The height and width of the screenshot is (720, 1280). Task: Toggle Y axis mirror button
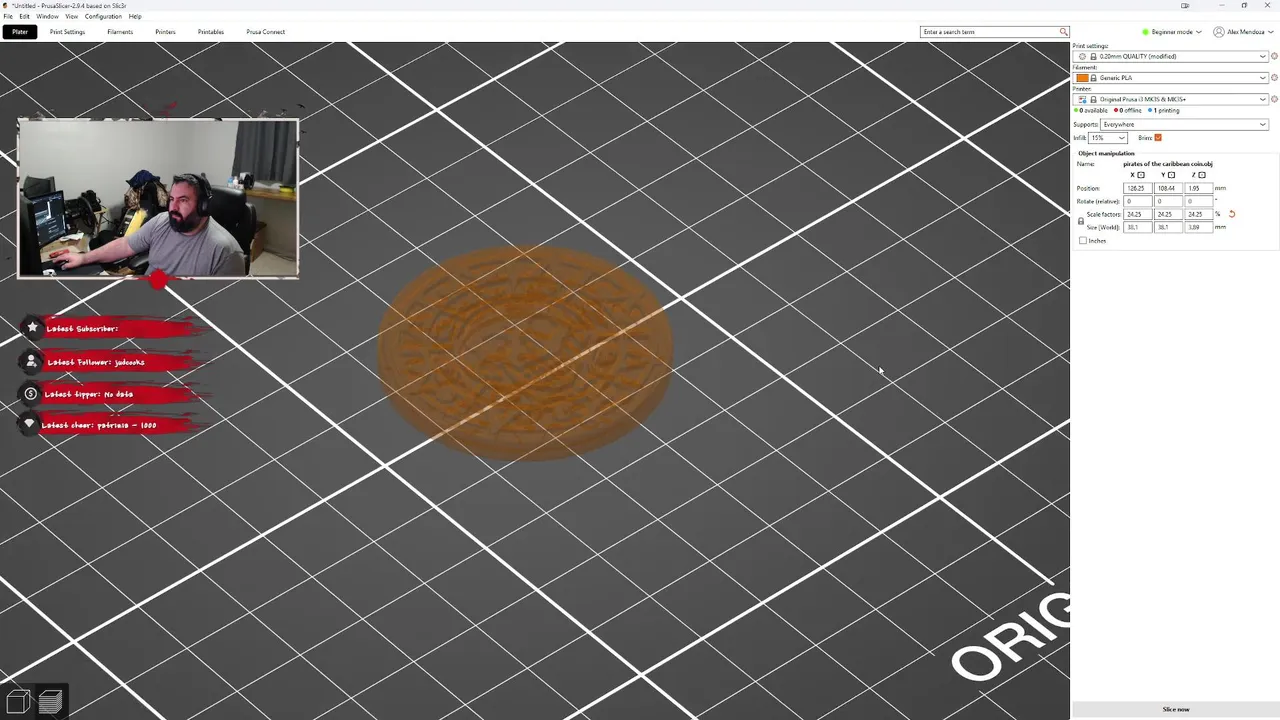(1171, 175)
